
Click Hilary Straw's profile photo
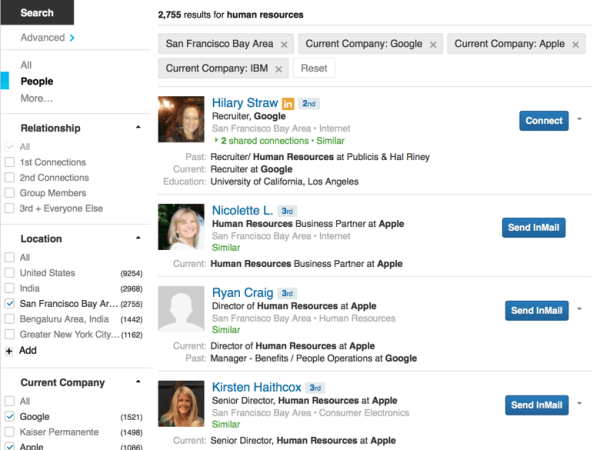181,119
